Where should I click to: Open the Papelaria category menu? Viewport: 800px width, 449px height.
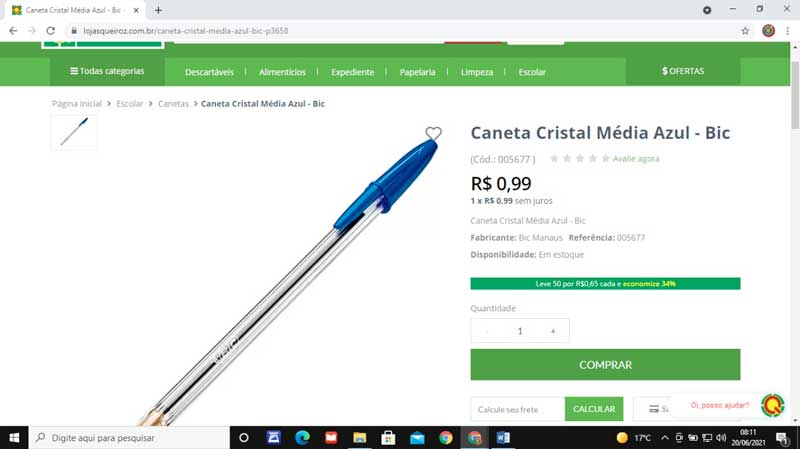click(417, 72)
